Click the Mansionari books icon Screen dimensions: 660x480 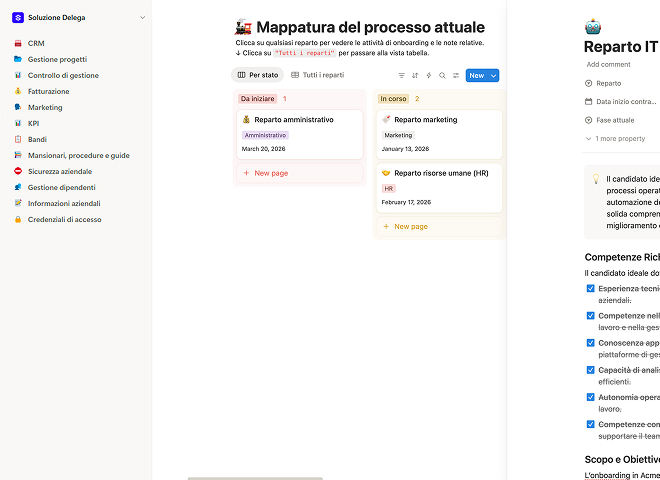18,155
